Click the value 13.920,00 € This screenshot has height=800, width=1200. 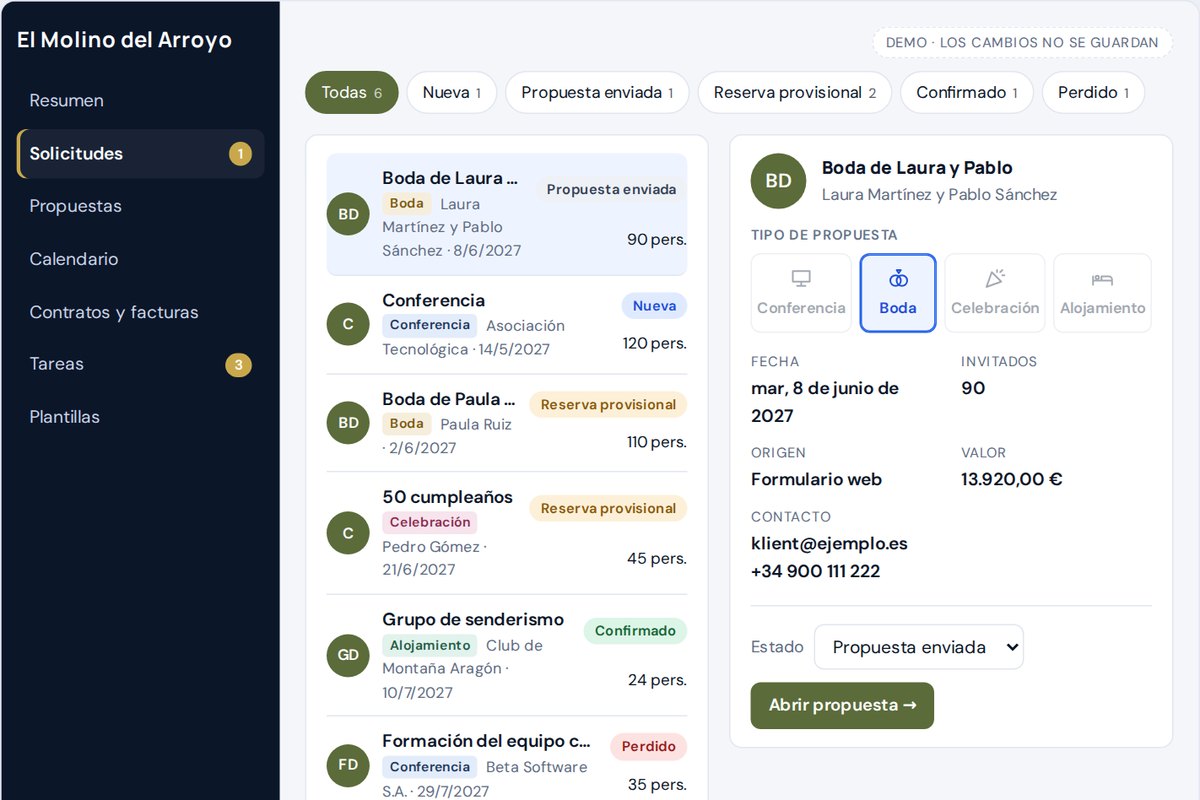pyautogui.click(x=1011, y=479)
